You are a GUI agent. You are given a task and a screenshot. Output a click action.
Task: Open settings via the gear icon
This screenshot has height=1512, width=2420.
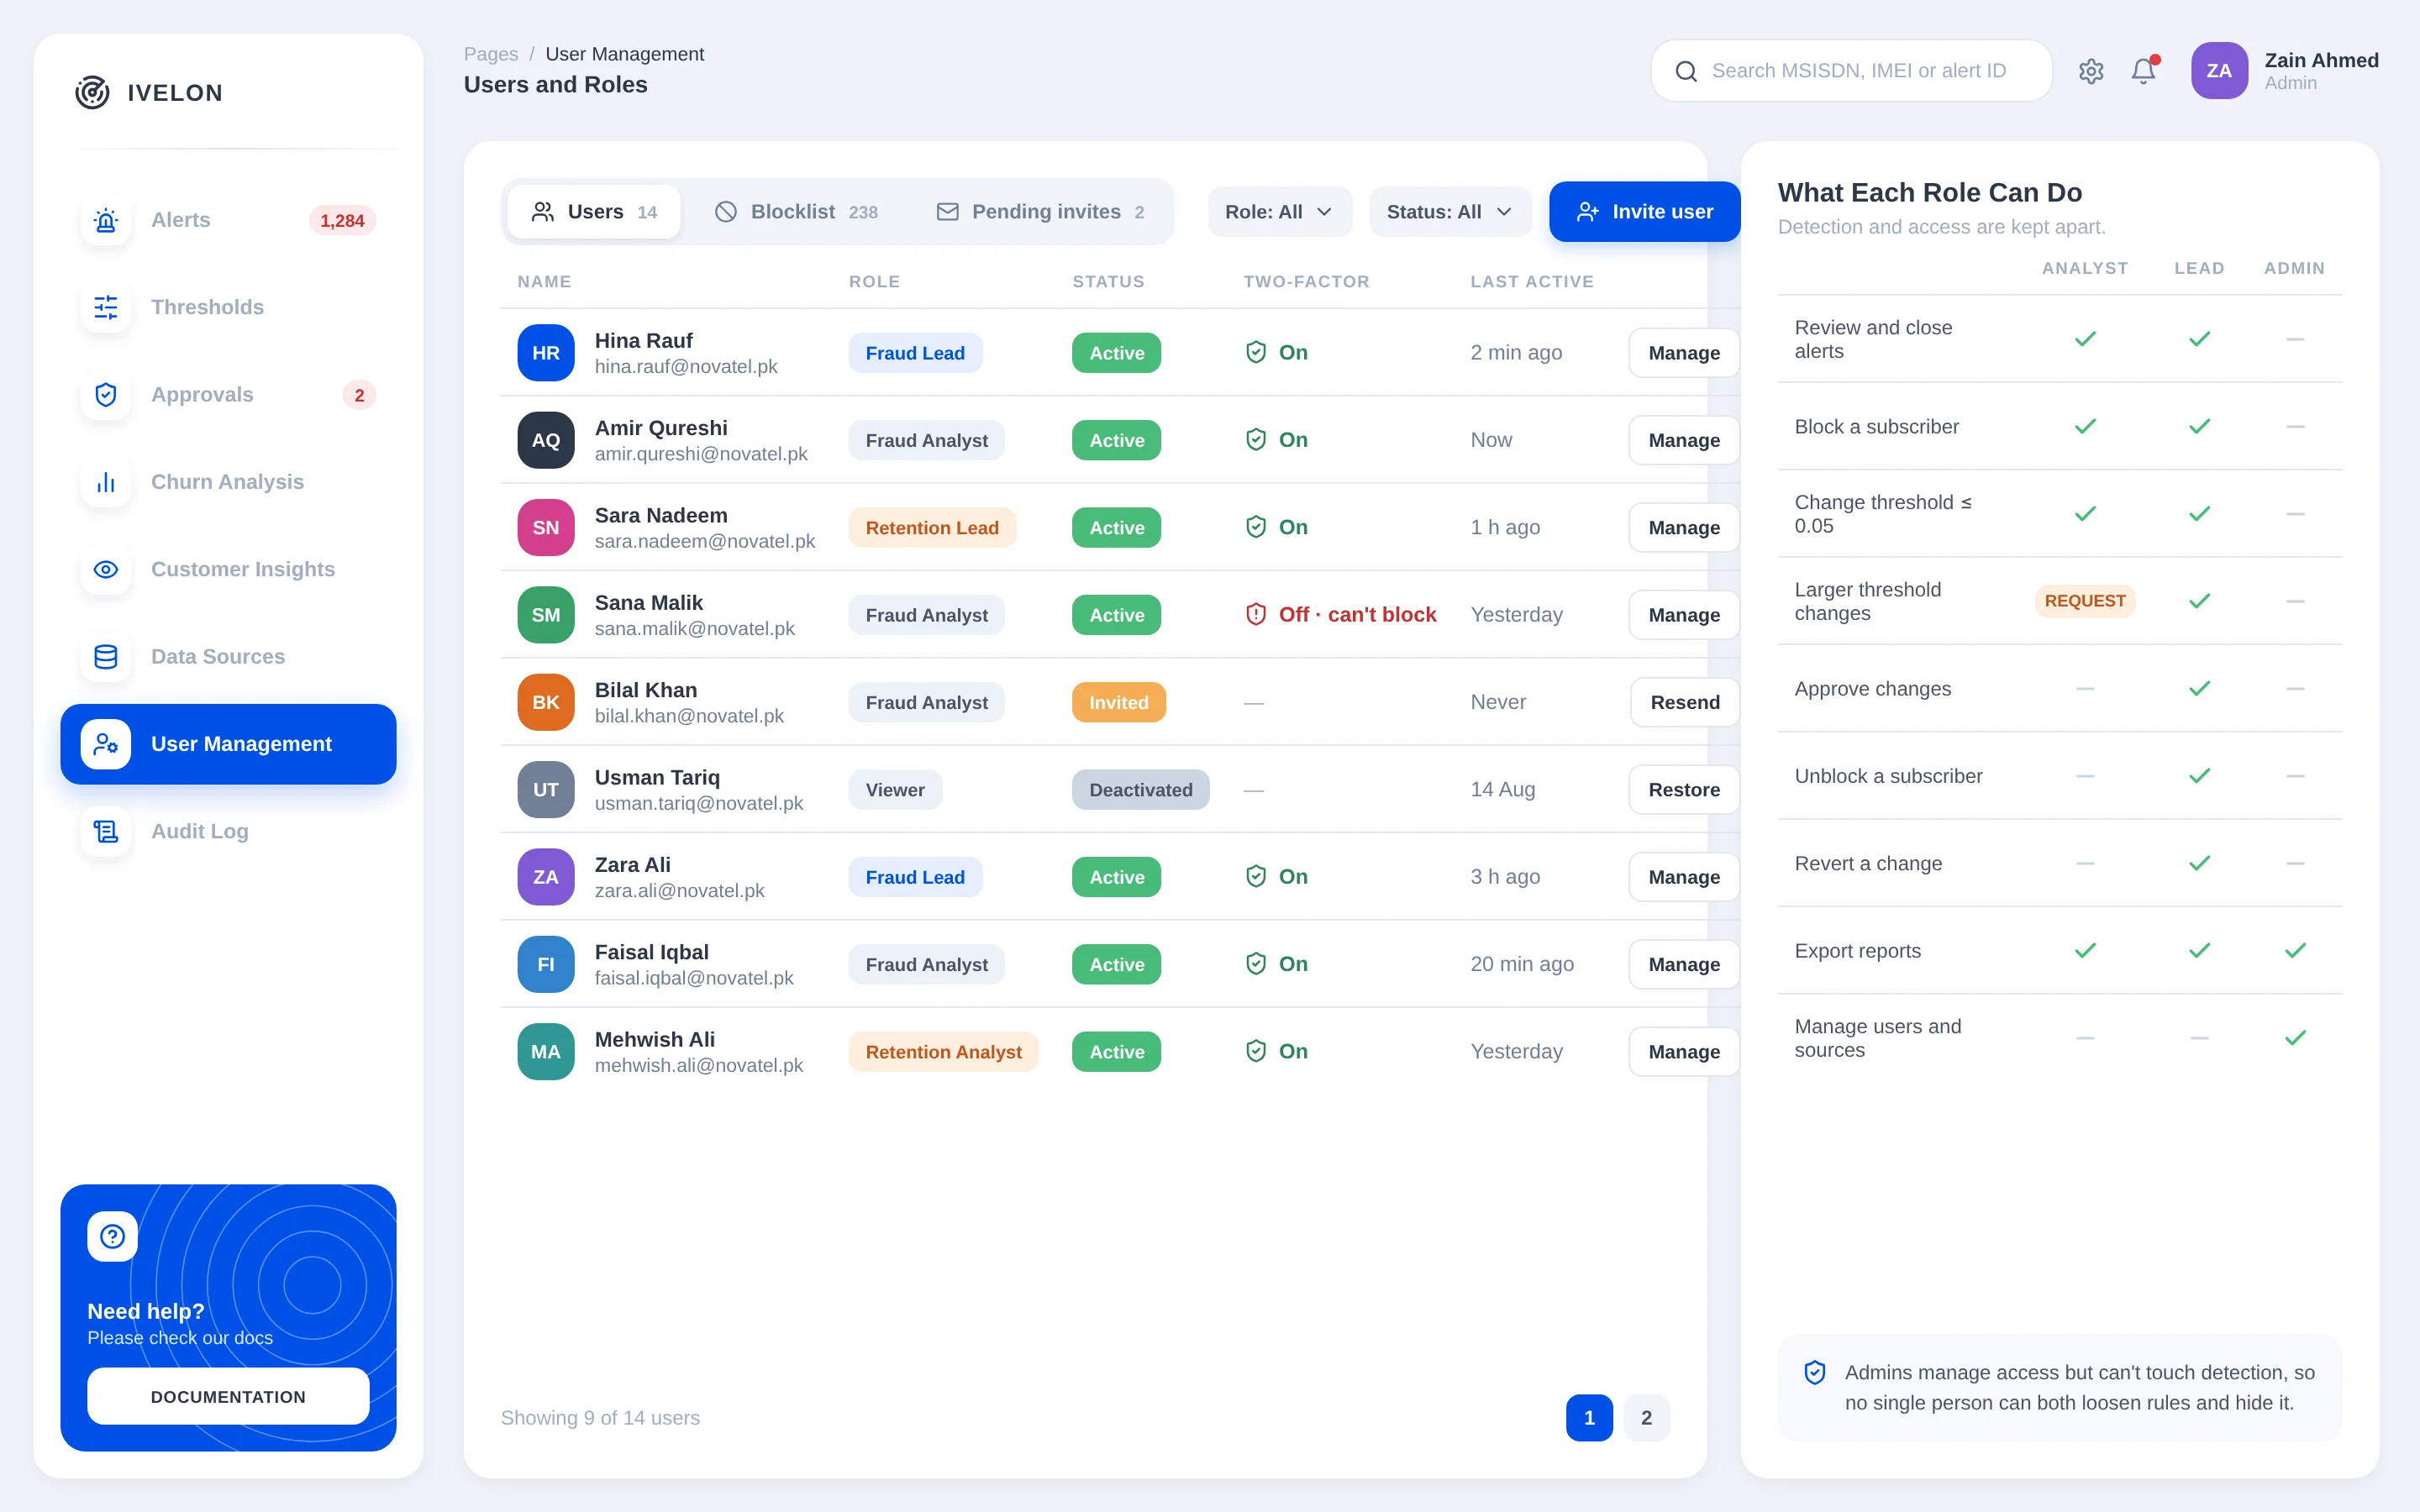coord(2091,71)
